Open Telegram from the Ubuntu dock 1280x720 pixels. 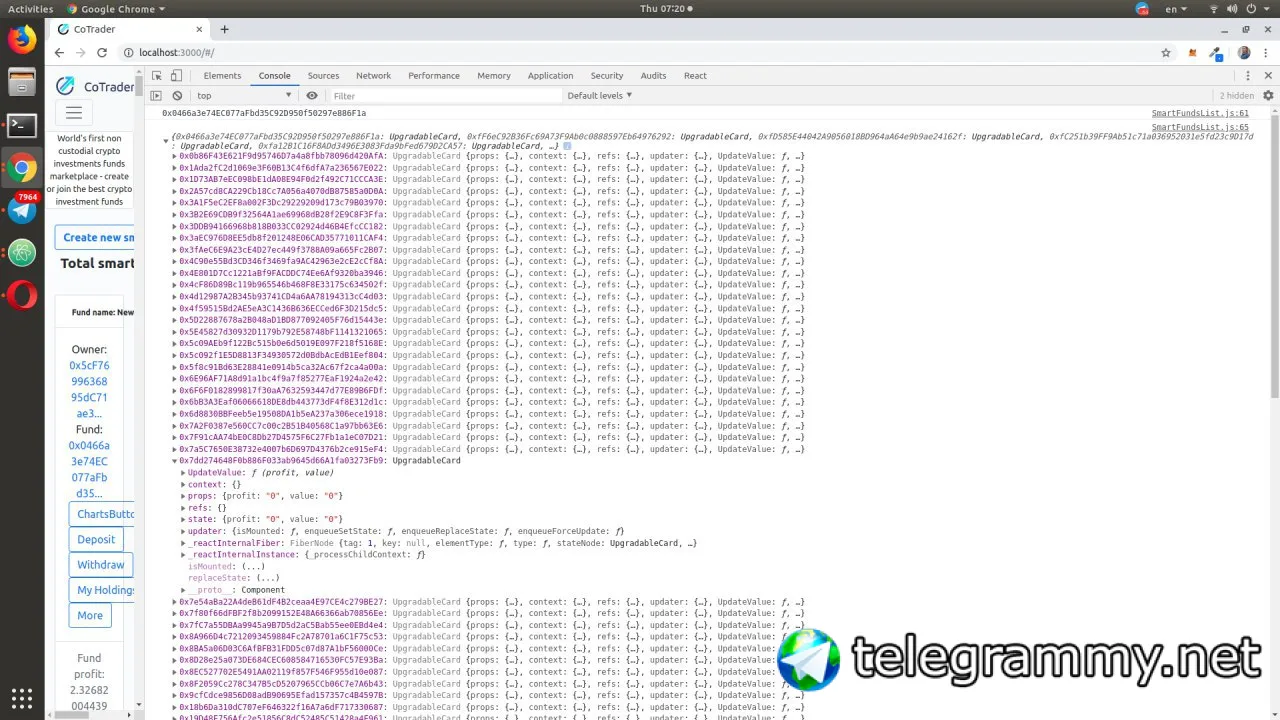(22, 210)
